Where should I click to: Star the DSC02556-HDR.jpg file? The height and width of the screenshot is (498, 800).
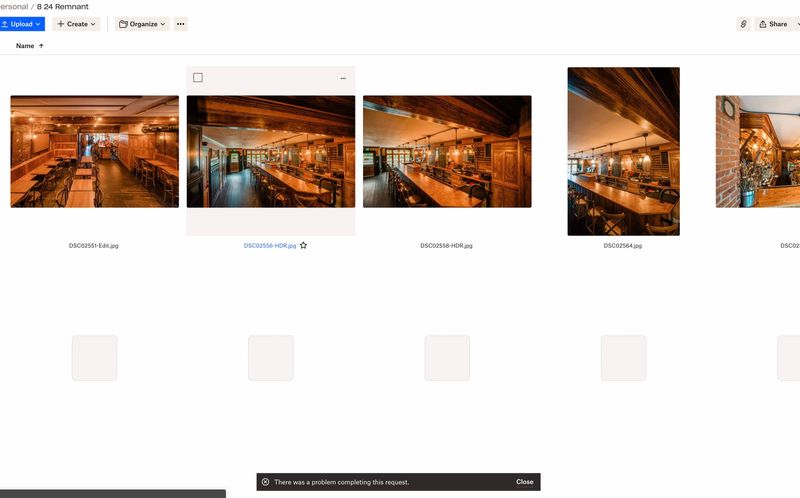coord(304,245)
